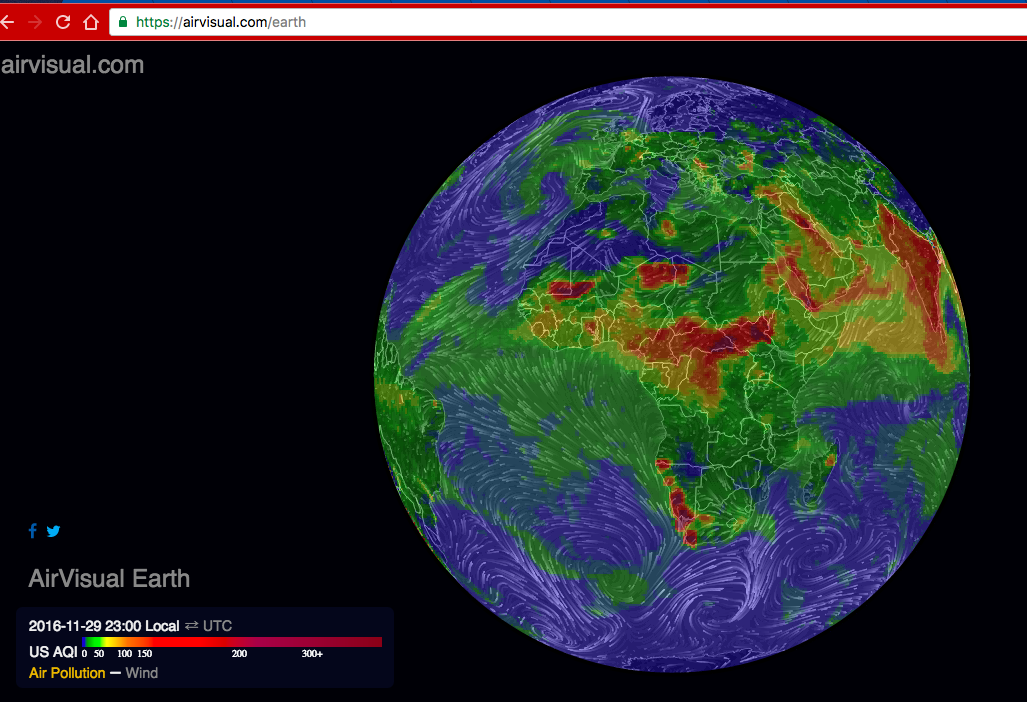Click the 300+ value on the AQI scale
1027x702 pixels.
tap(312, 654)
